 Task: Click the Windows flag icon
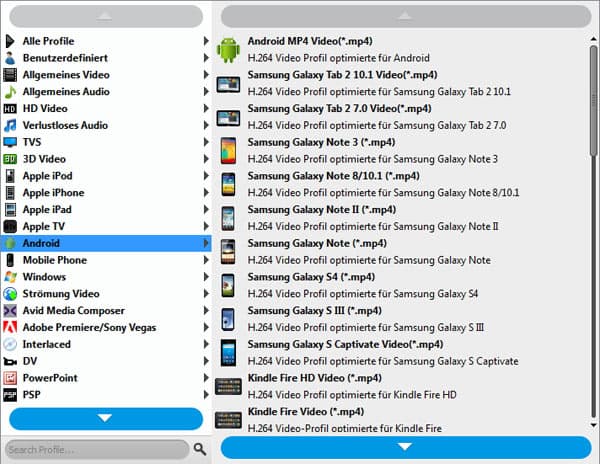[x=10, y=277]
